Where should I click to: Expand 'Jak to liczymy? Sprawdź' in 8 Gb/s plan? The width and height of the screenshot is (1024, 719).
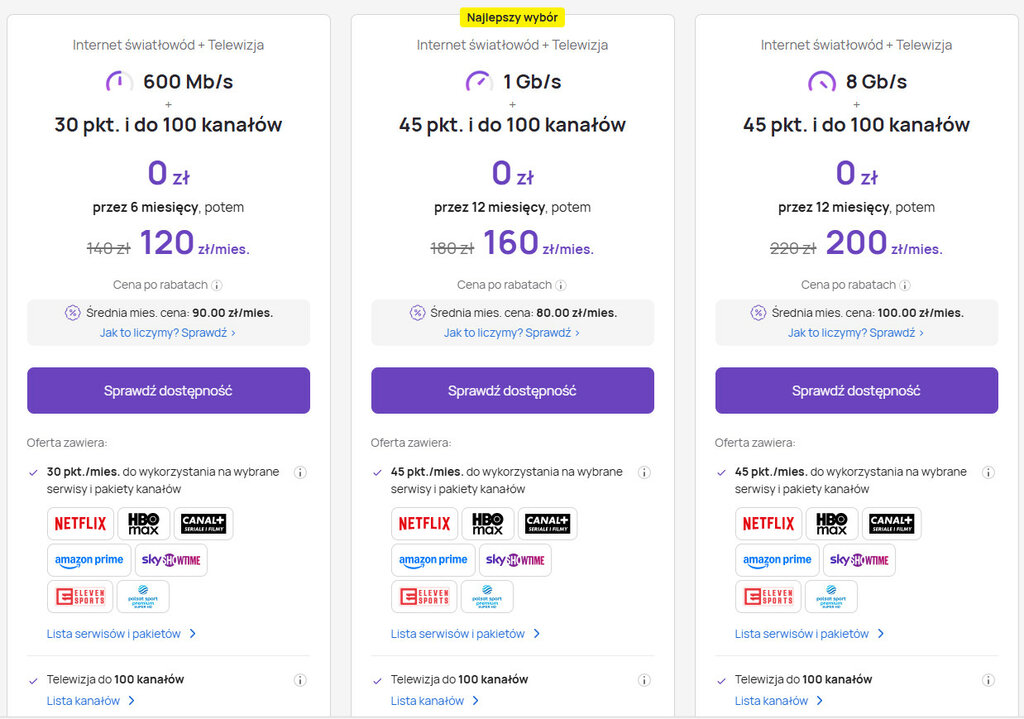point(856,333)
